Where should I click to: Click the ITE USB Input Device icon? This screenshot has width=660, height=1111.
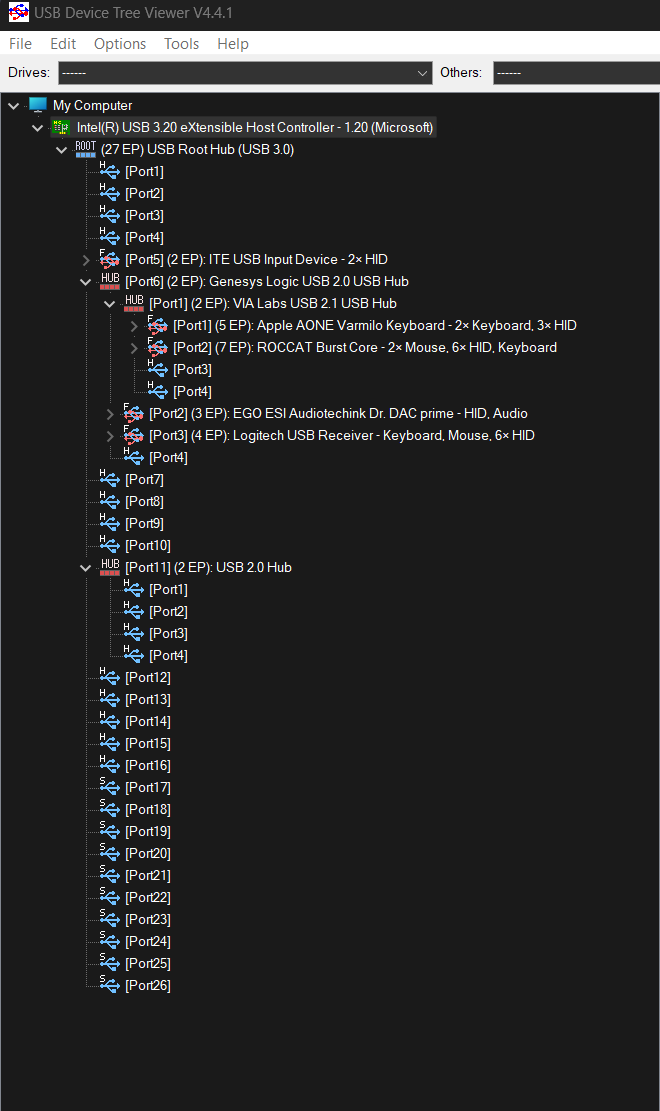pos(109,259)
